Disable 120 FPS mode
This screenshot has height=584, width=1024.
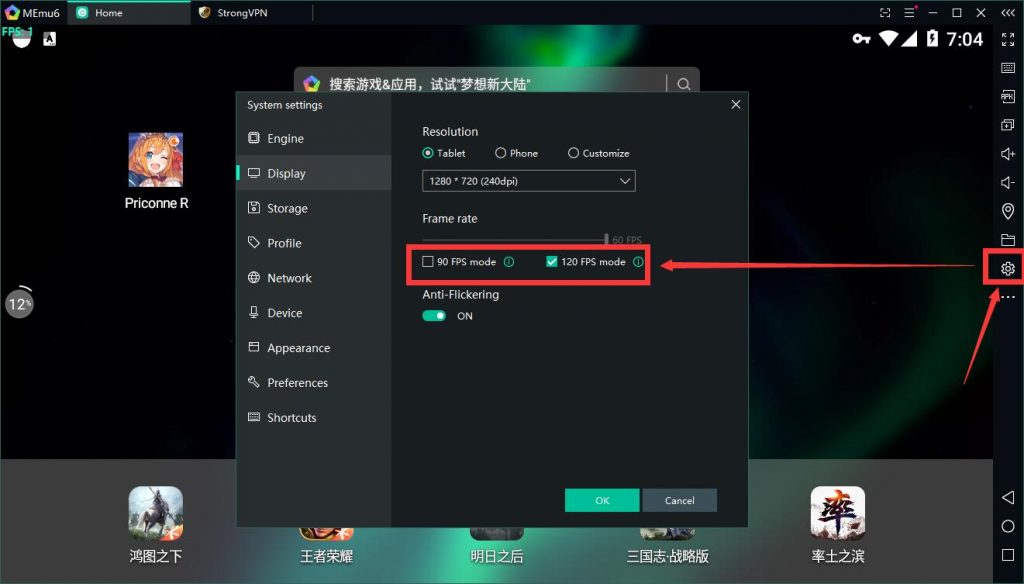tap(551, 261)
